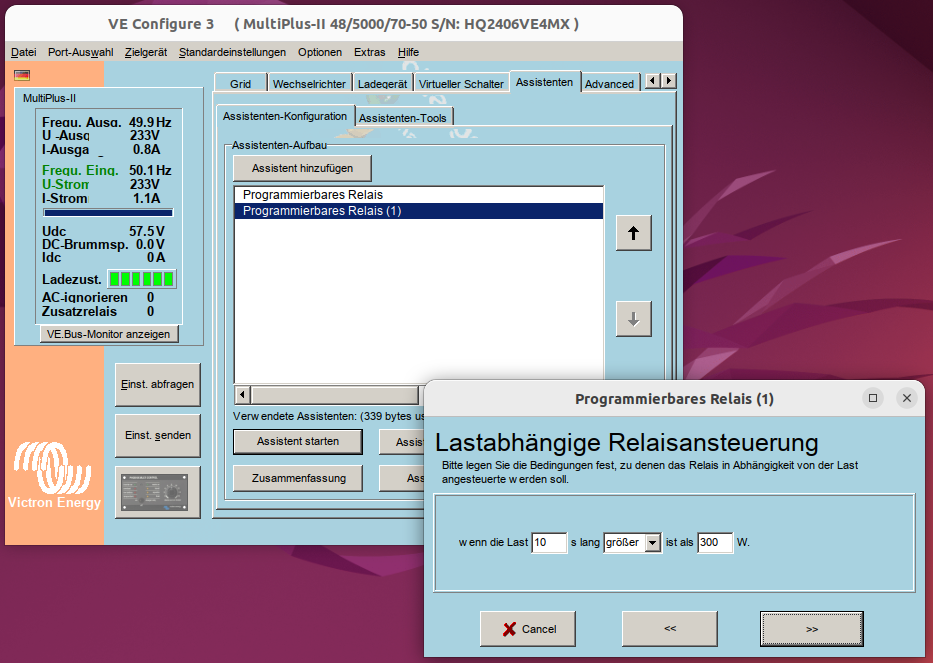933x663 pixels.
Task: Select the first Programmierbares Relais list entry
Action: 419,195
